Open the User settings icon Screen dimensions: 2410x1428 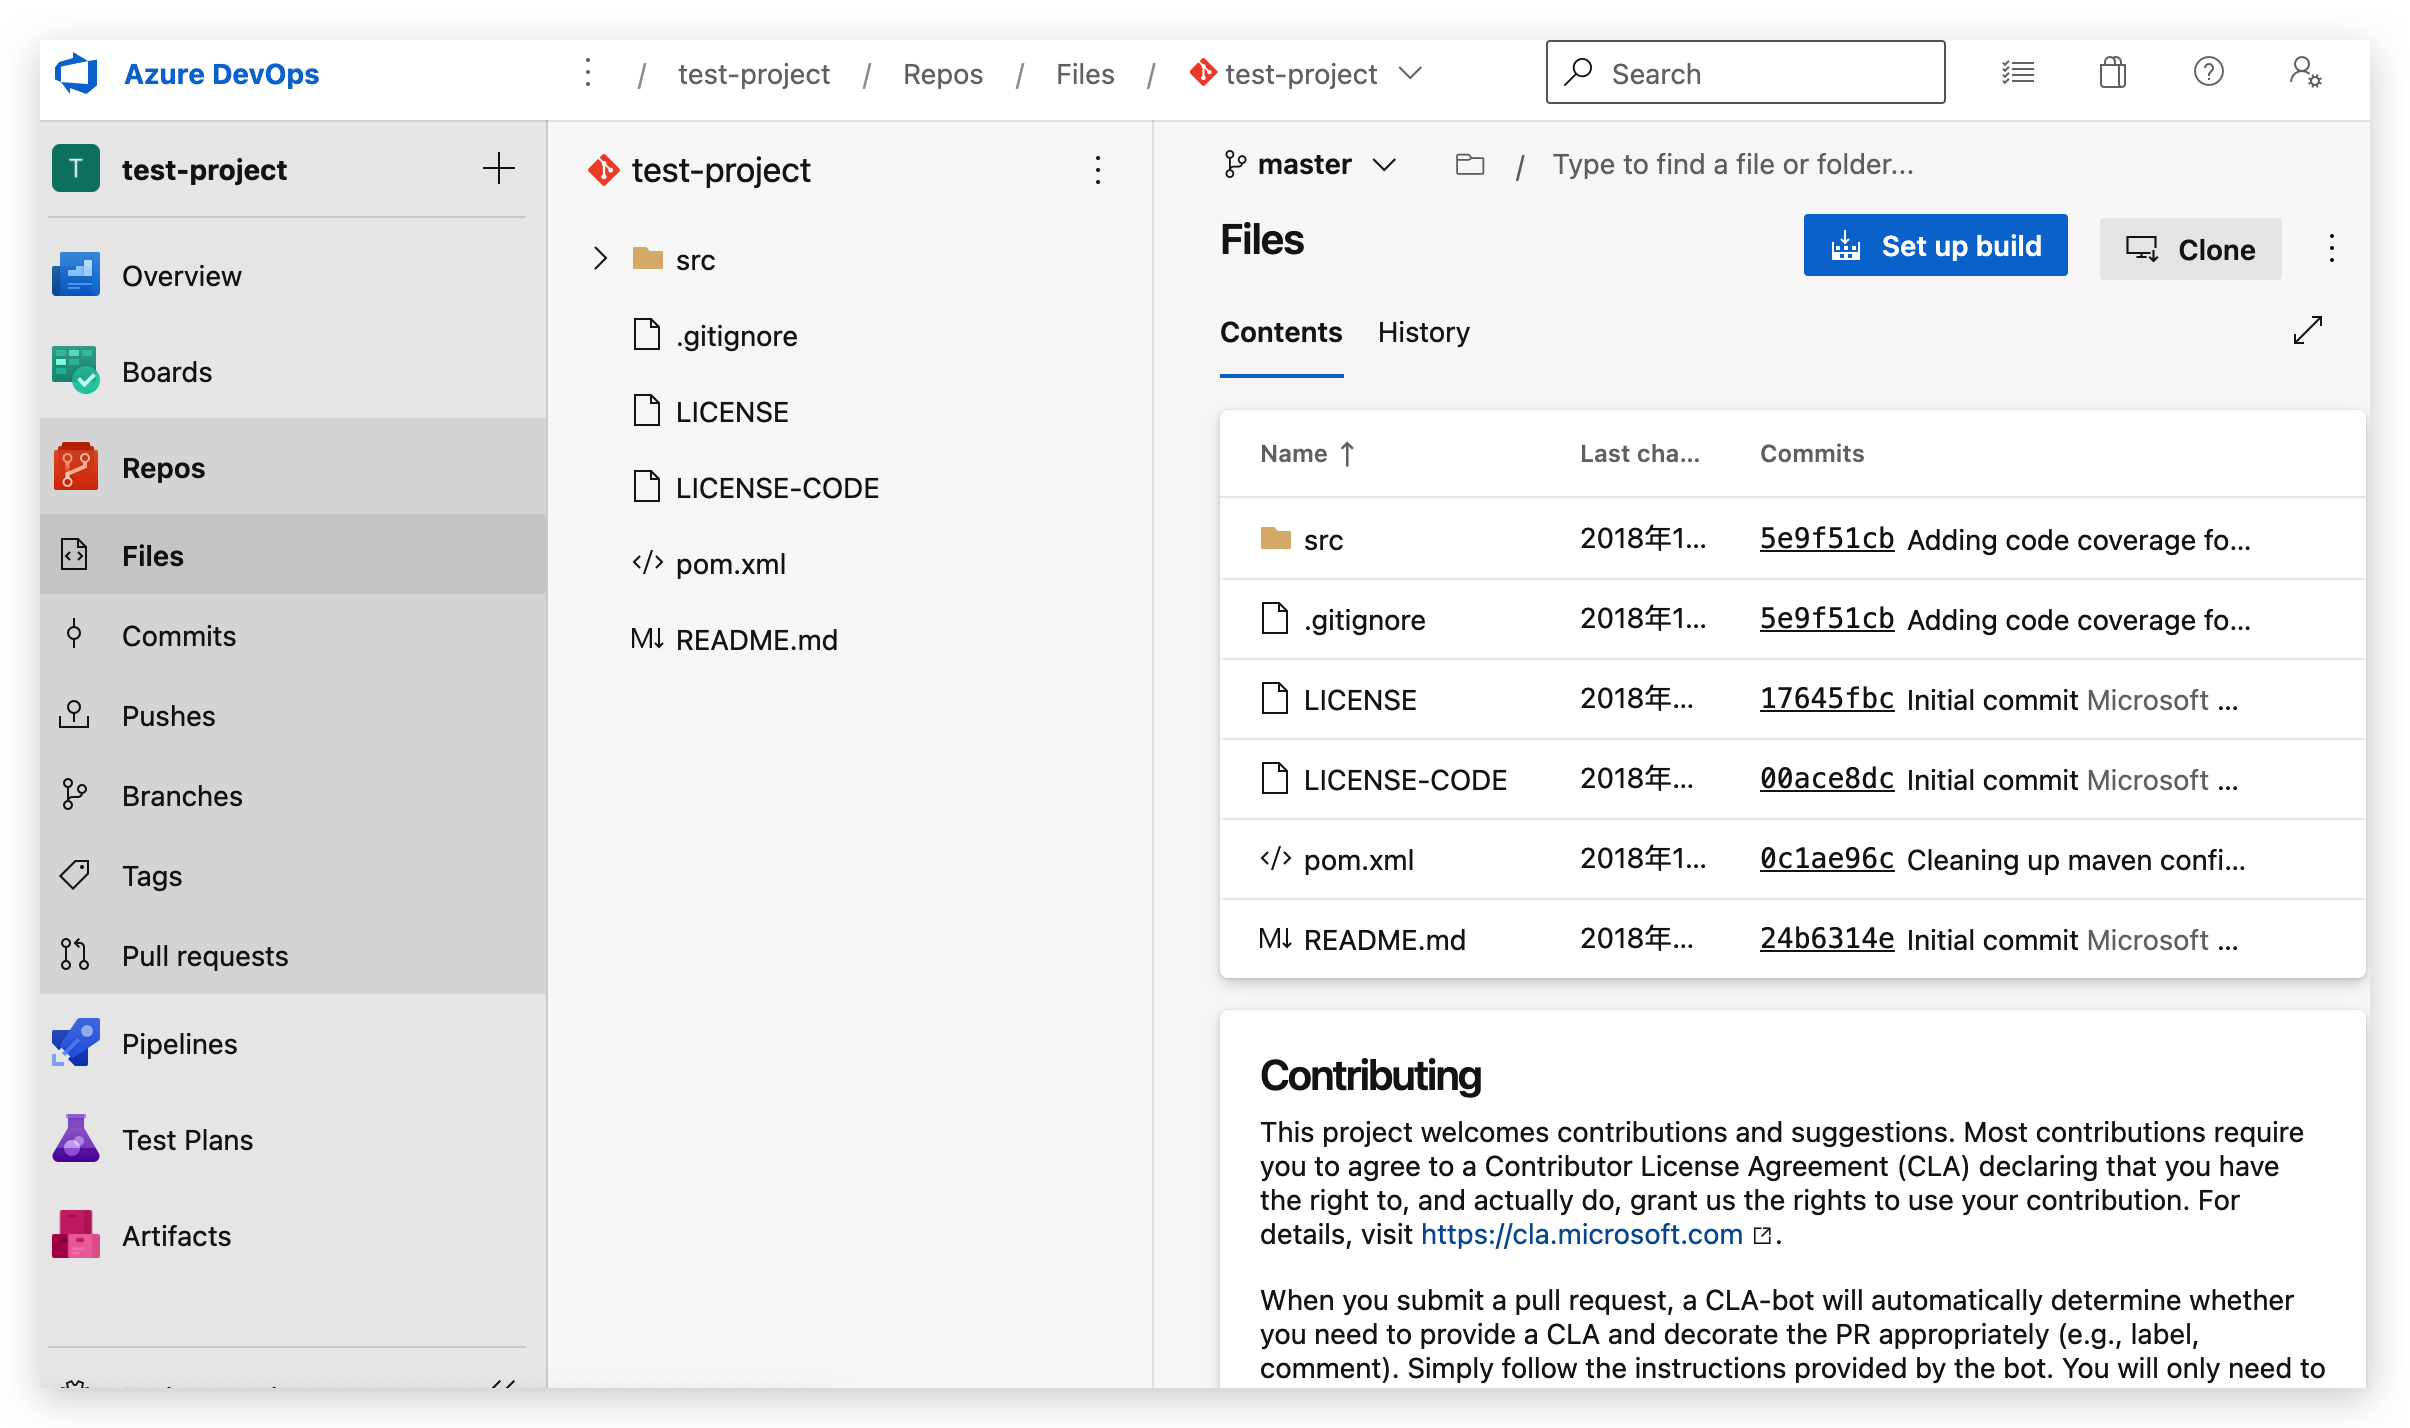point(2305,72)
